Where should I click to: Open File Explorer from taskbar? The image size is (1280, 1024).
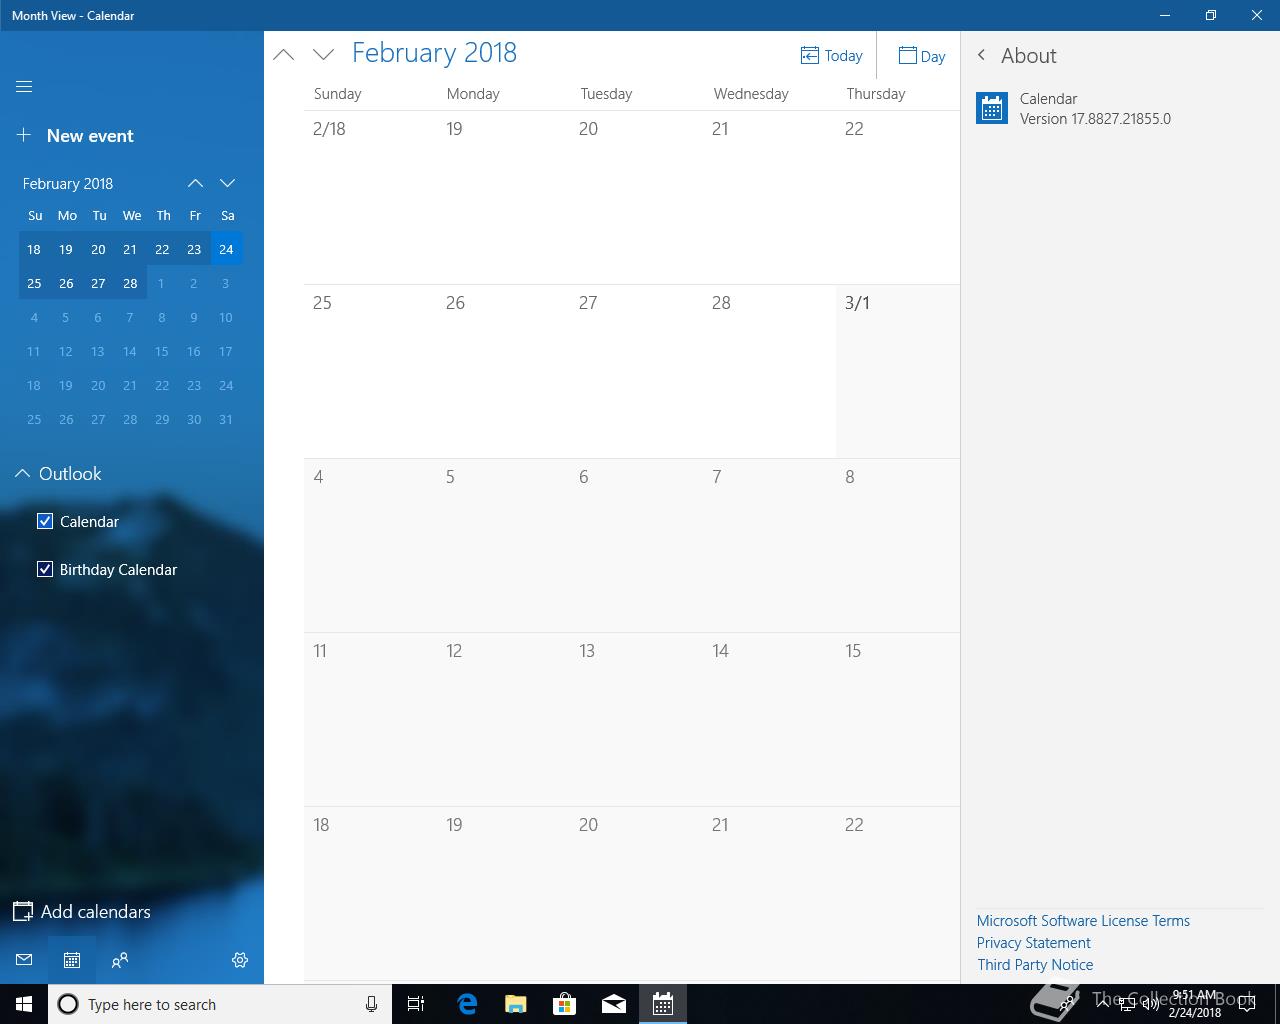pyautogui.click(x=515, y=1004)
